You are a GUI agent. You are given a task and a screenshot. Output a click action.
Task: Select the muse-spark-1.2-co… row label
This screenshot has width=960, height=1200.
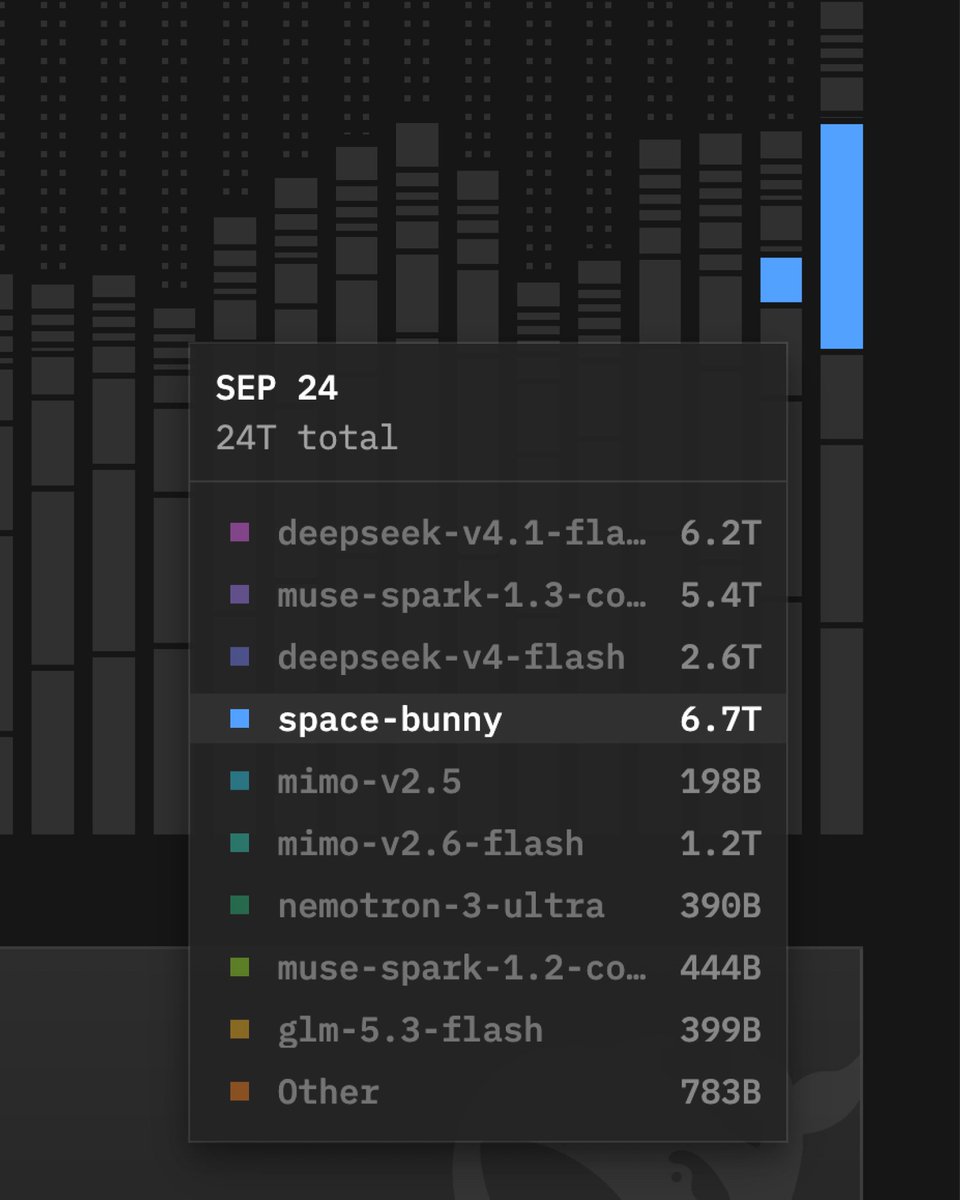(462, 967)
